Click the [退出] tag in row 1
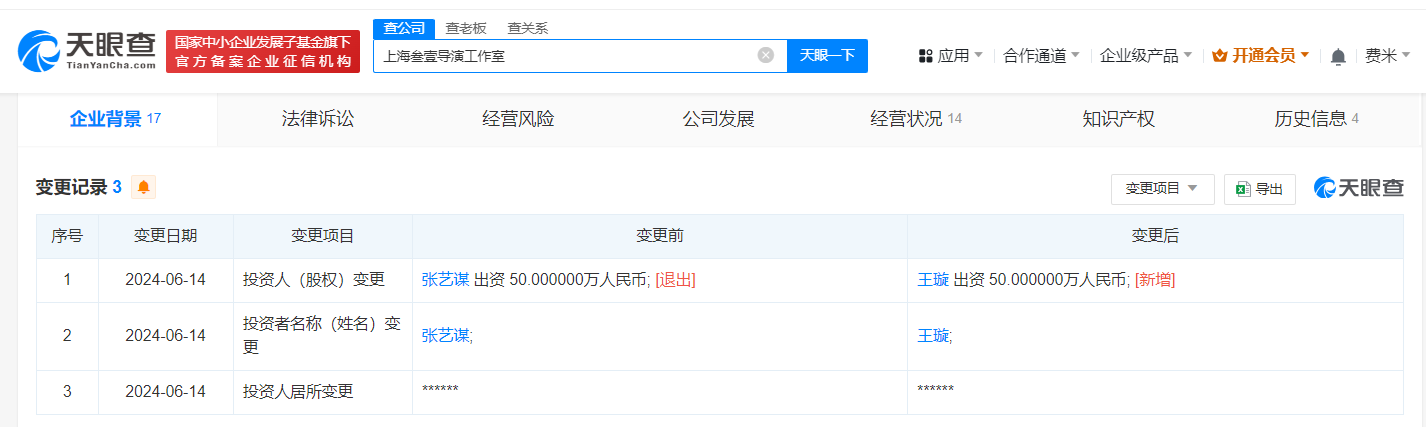Image resolution: width=1426 pixels, height=427 pixels. (676, 280)
